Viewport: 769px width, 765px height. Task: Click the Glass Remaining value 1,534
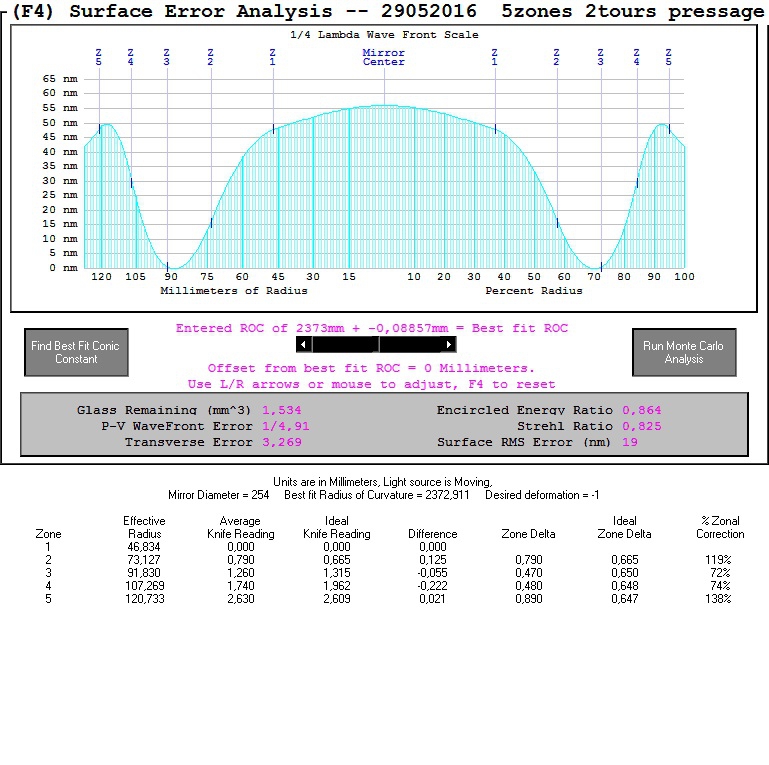[282, 410]
